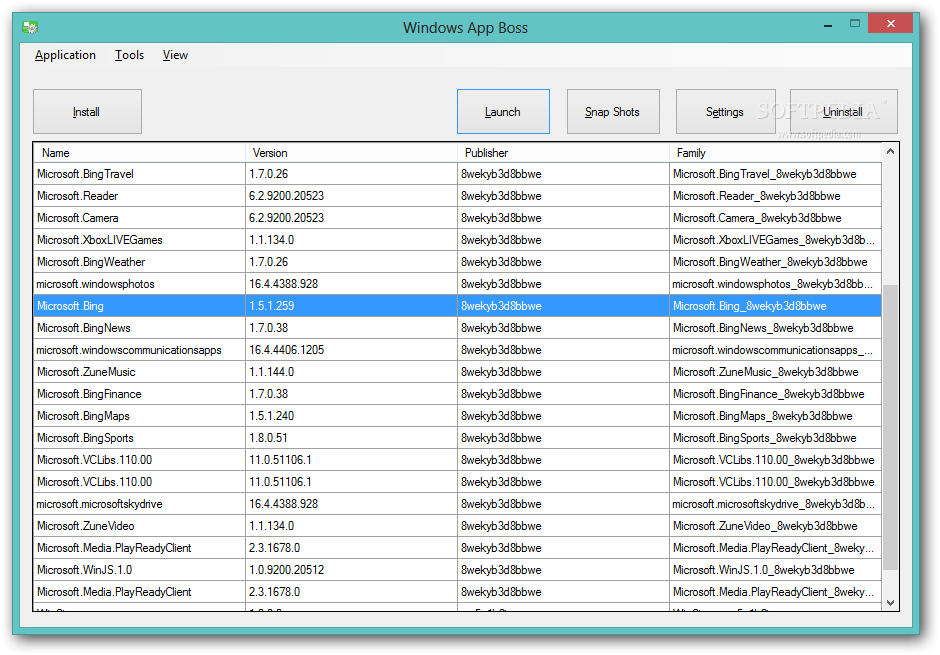The image size is (940, 655).
Task: Click Microsoft.BingTravel_8wekyb3d8bbwe family cell
Action: [x=775, y=174]
